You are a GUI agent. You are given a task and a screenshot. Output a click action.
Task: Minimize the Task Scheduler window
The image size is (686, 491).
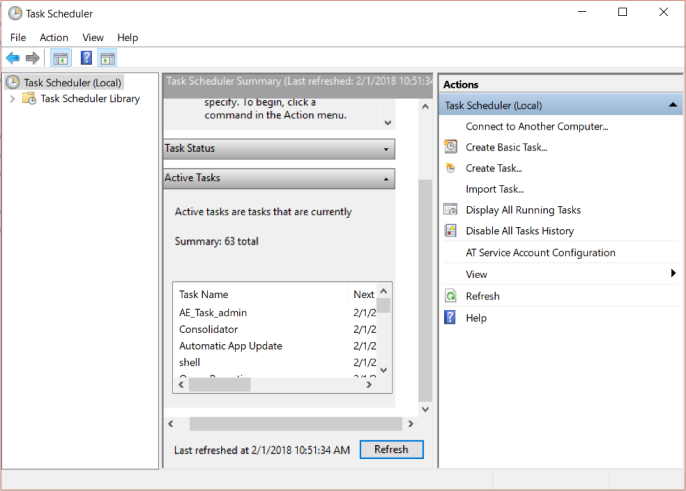coord(582,12)
